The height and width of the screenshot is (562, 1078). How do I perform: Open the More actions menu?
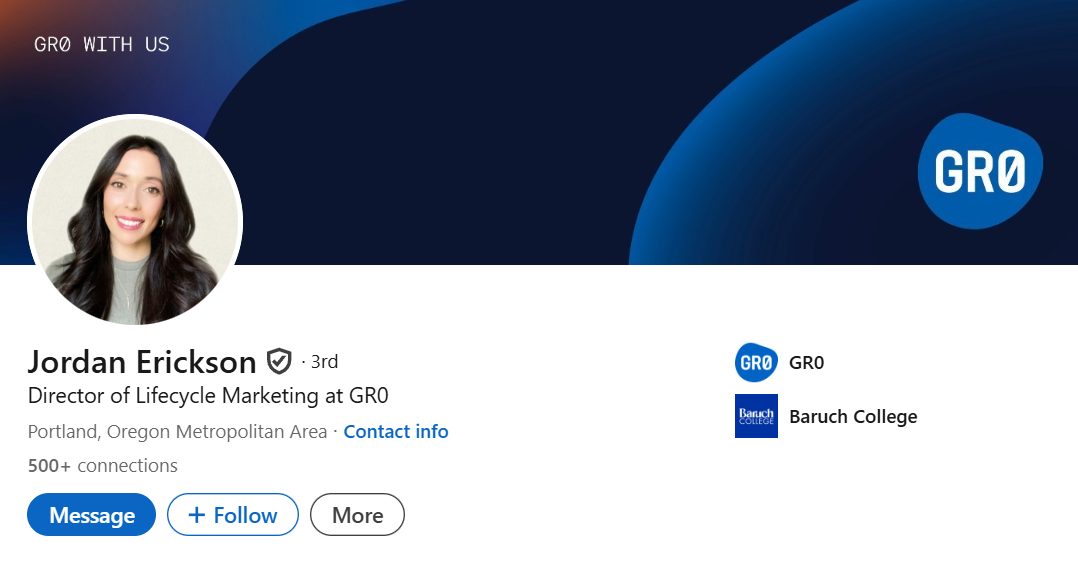coord(358,515)
